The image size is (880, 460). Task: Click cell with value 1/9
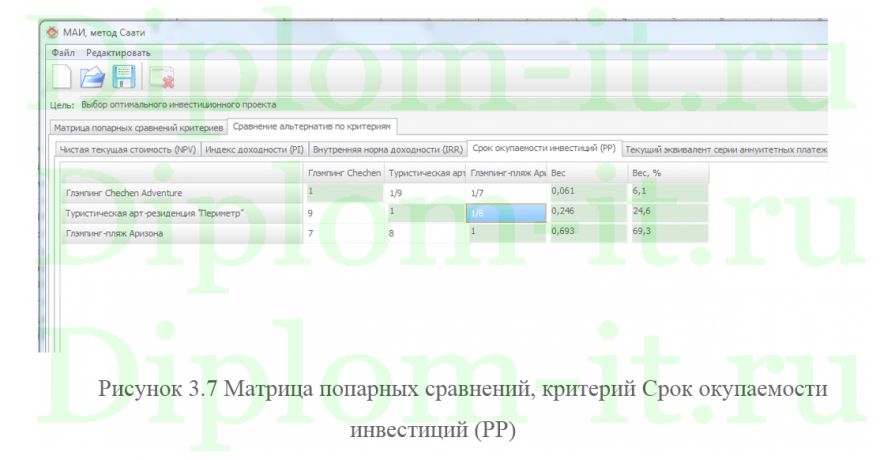[425, 193]
